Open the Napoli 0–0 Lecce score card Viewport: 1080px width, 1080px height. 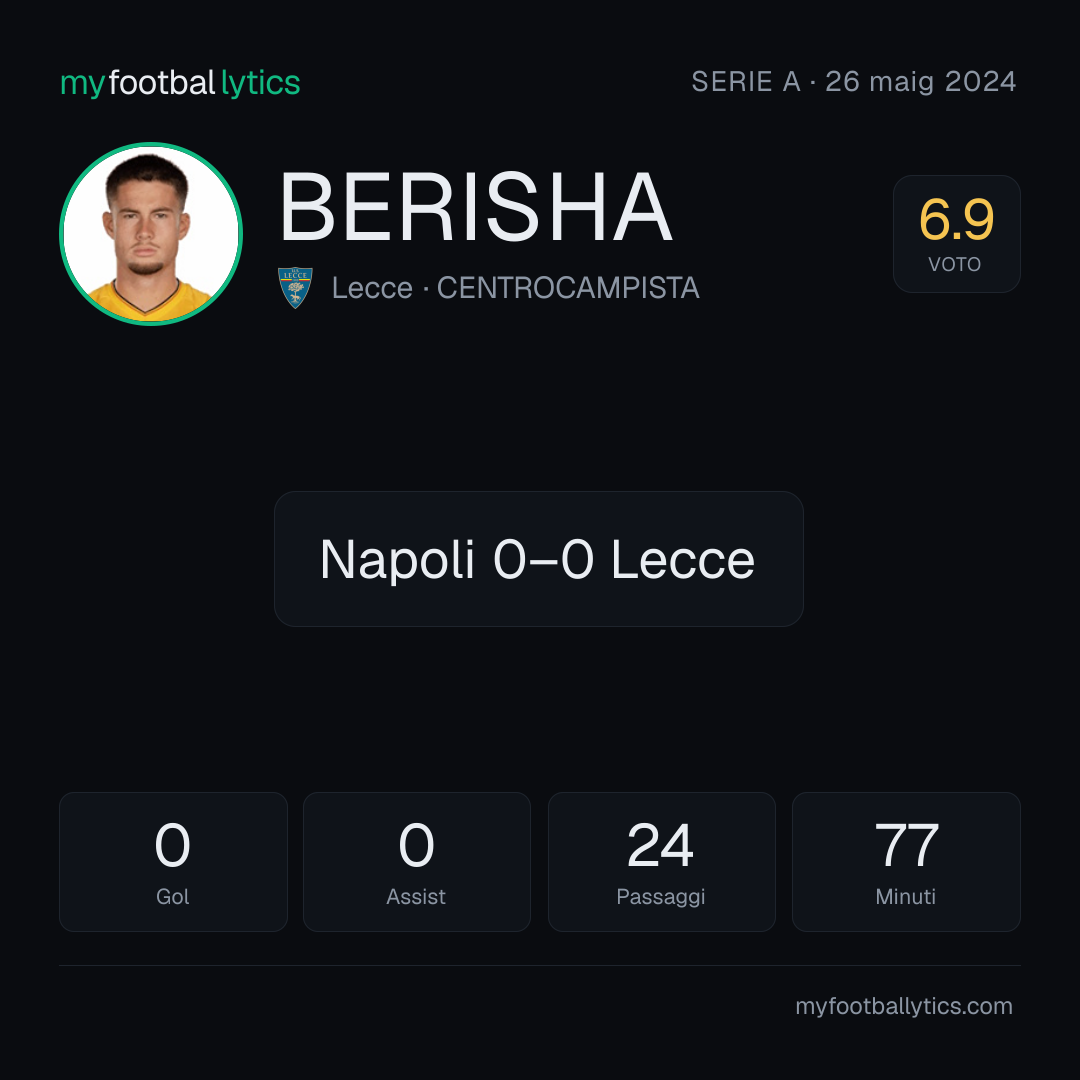pyautogui.click(x=539, y=559)
